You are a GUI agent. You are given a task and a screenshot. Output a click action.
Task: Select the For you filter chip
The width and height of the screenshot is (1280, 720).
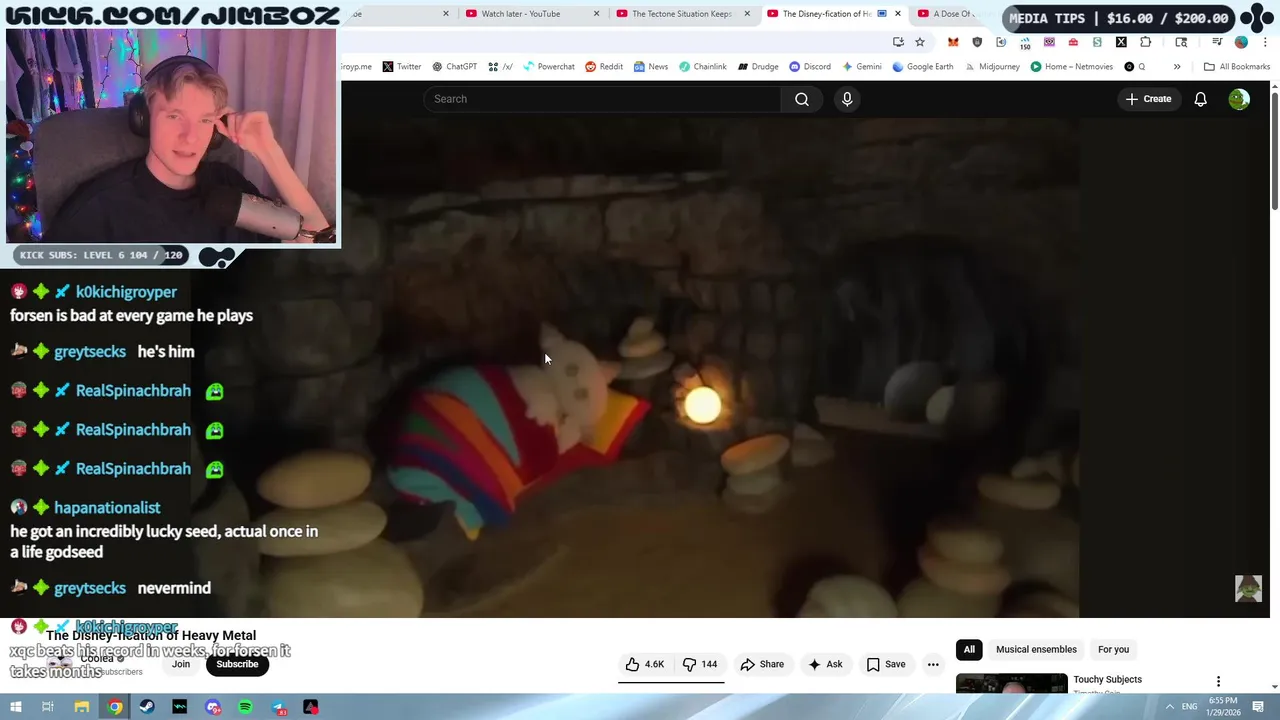[x=1113, y=649]
